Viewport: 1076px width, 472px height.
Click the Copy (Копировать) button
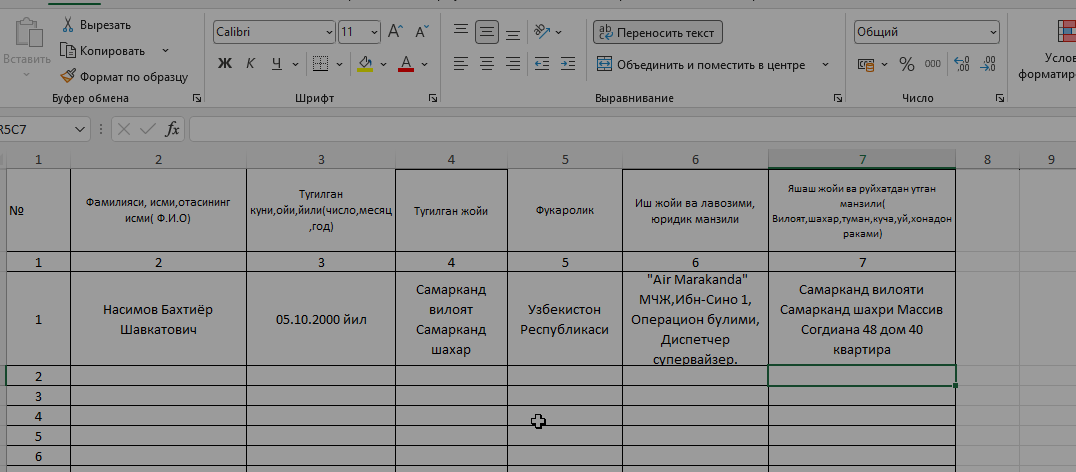point(103,50)
